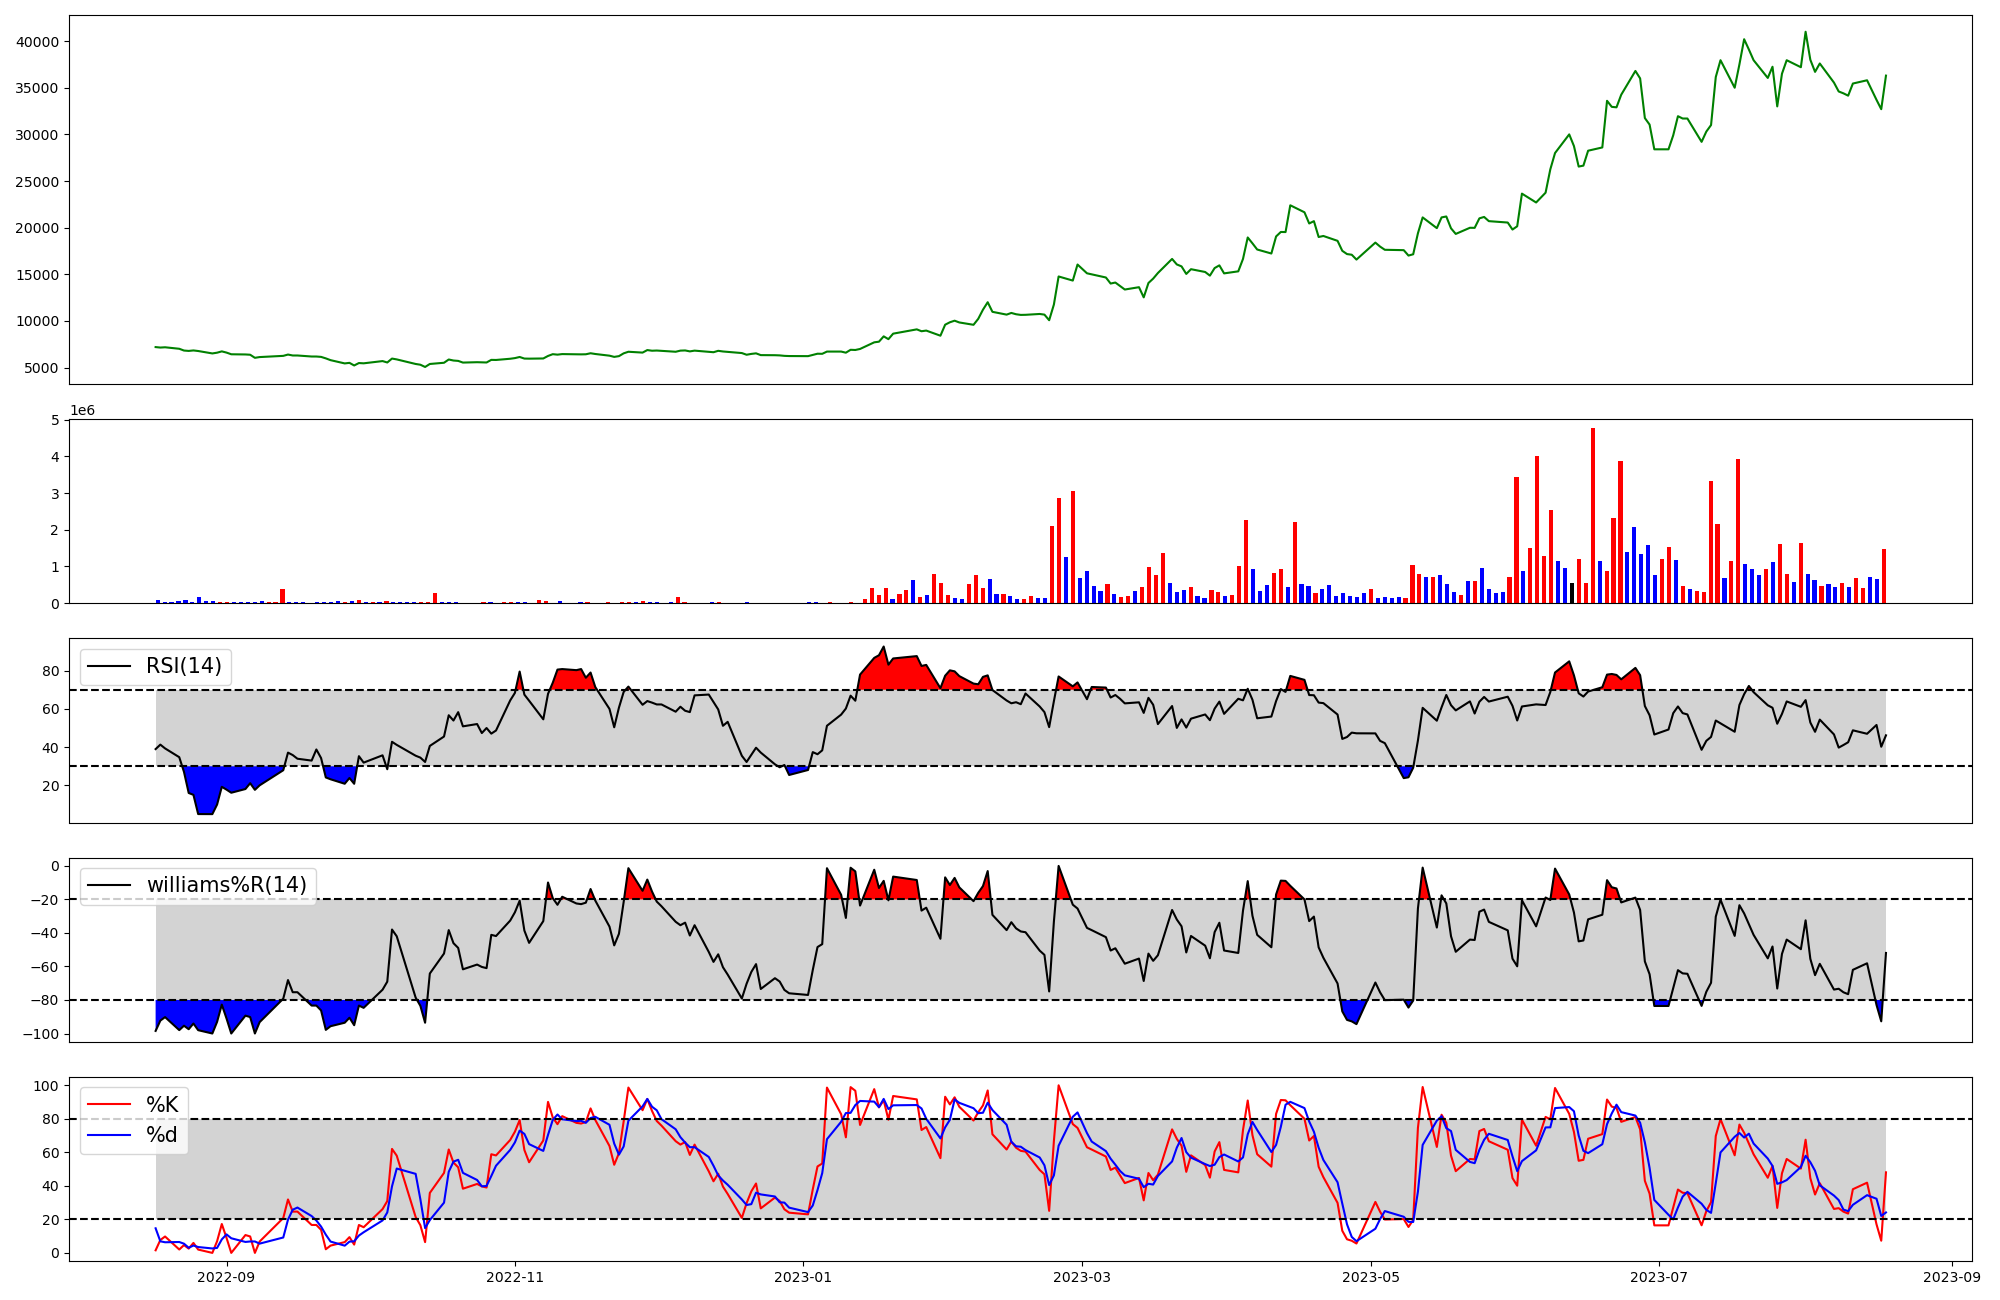
Task: Click the black RSI(14) legend line sample
Action: [x=110, y=666]
